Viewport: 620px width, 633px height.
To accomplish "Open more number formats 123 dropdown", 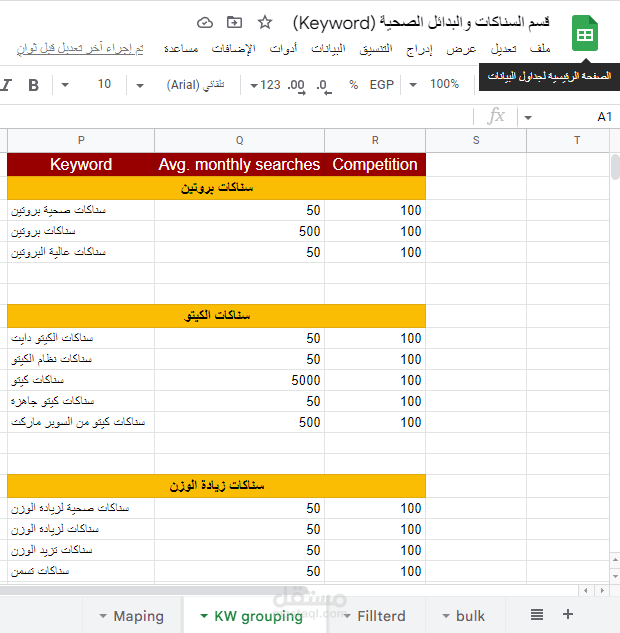I will coord(265,85).
